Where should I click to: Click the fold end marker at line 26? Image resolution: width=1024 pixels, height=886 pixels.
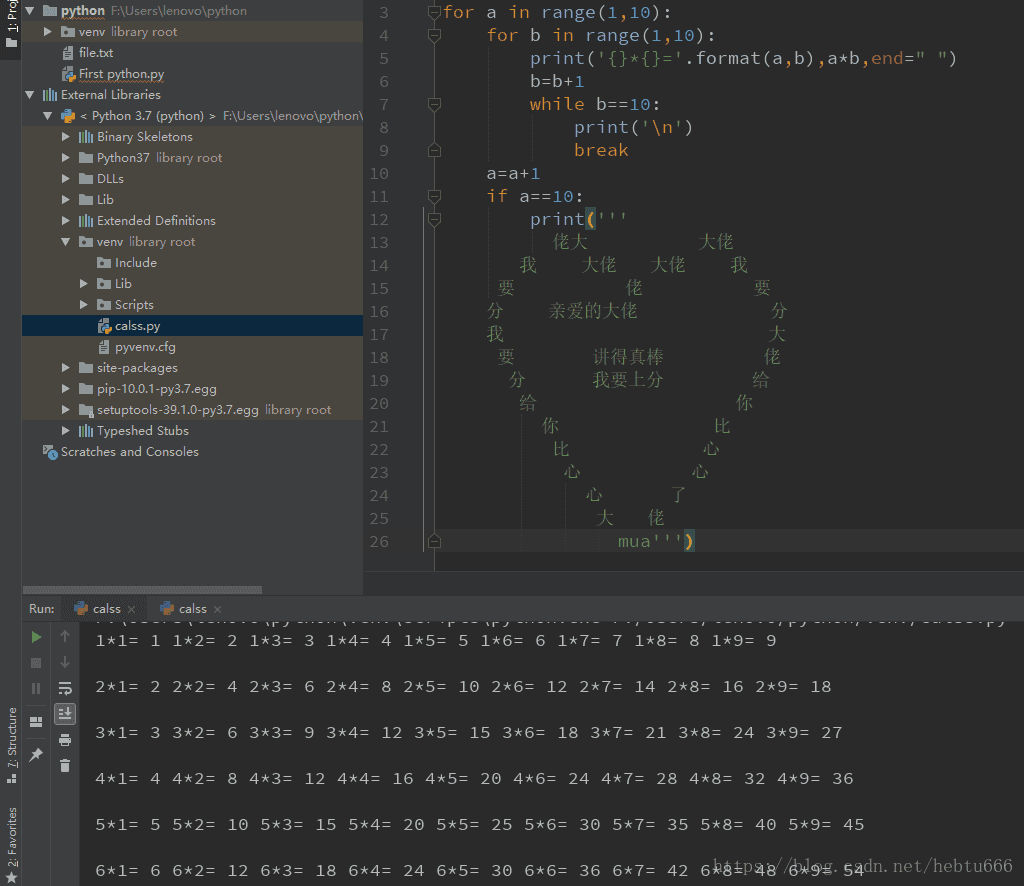coord(434,541)
